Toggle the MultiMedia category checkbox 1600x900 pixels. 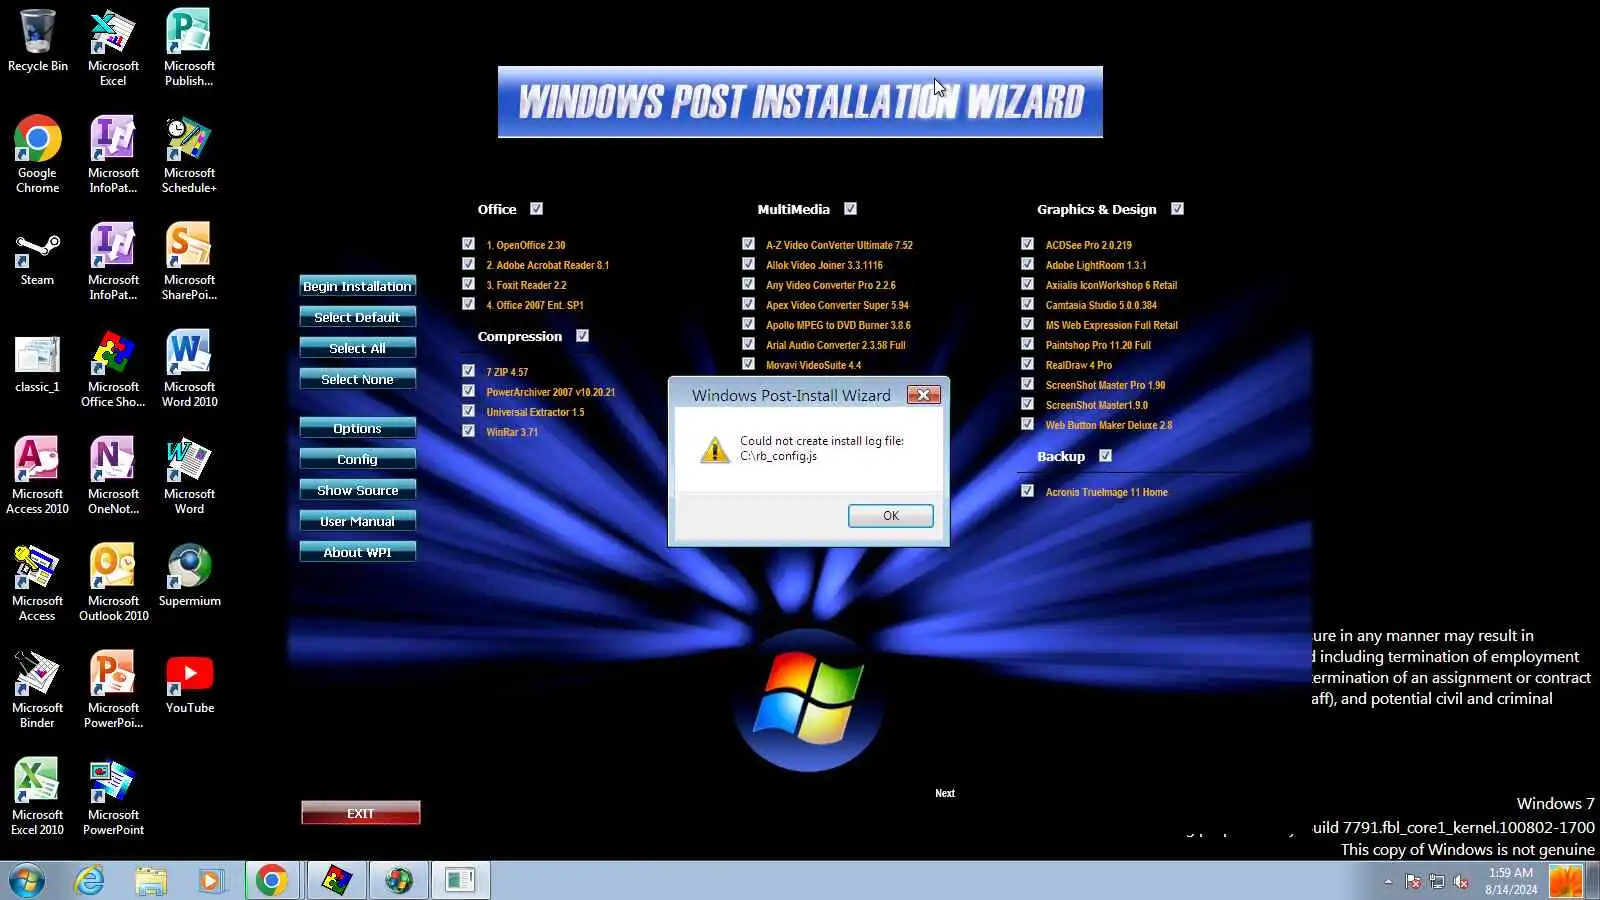pyautogui.click(x=850, y=209)
